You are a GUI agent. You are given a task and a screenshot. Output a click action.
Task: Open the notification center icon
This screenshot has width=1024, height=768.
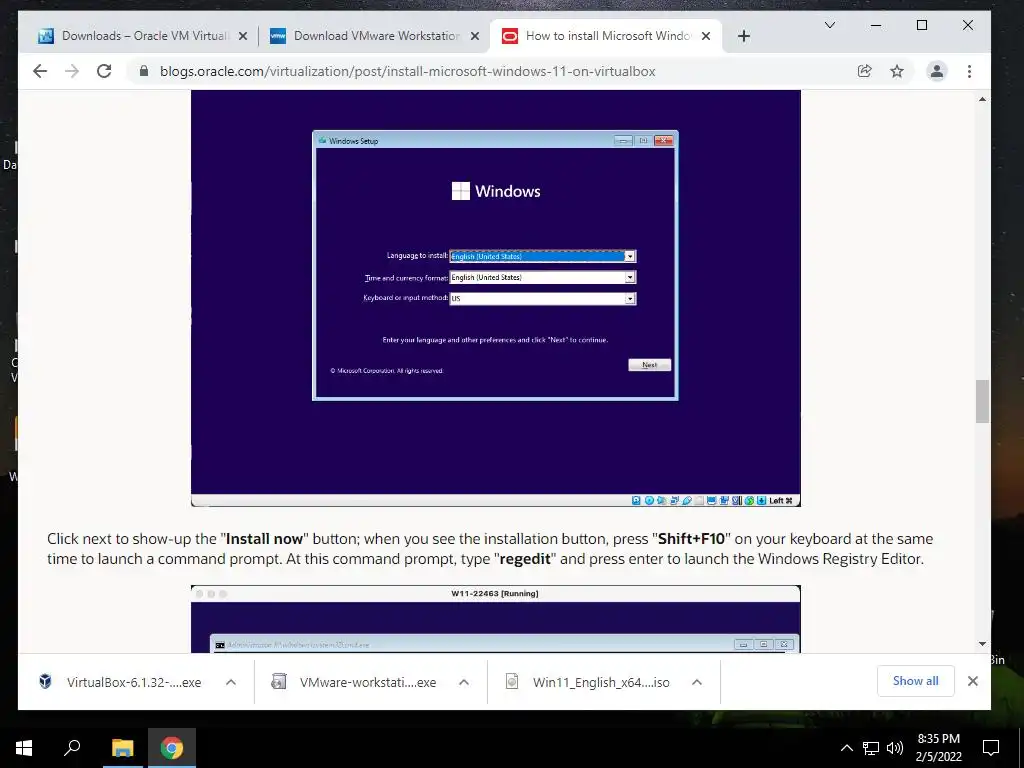(991, 748)
